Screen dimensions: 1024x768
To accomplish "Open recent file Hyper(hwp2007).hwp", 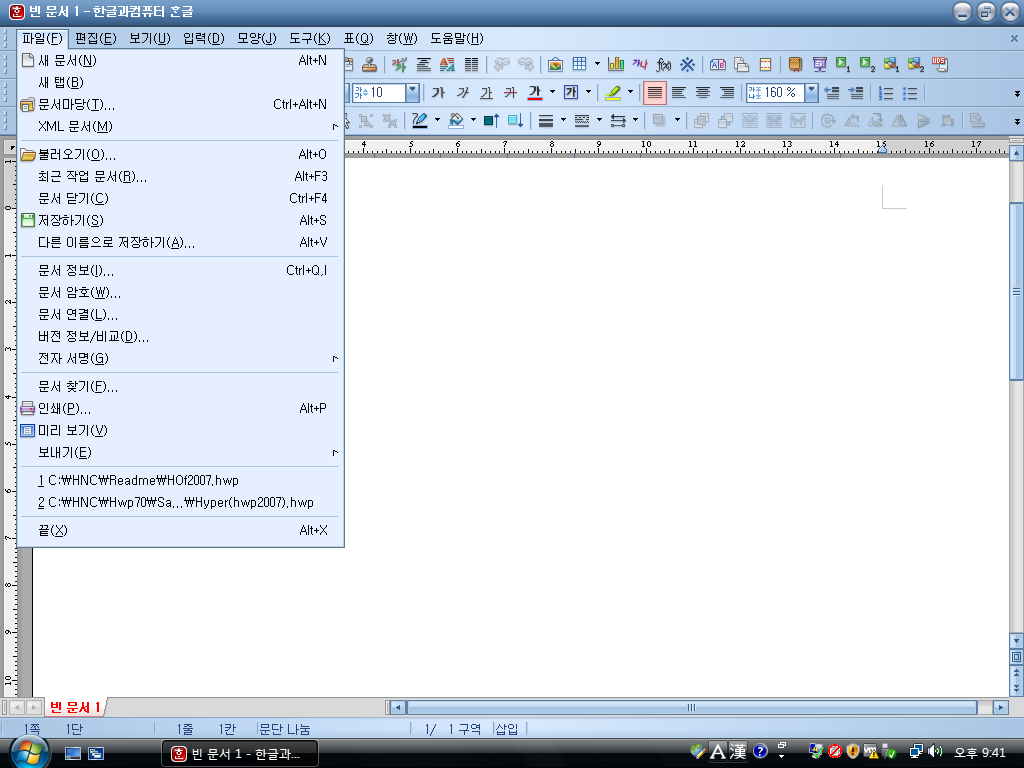I will tap(180, 503).
